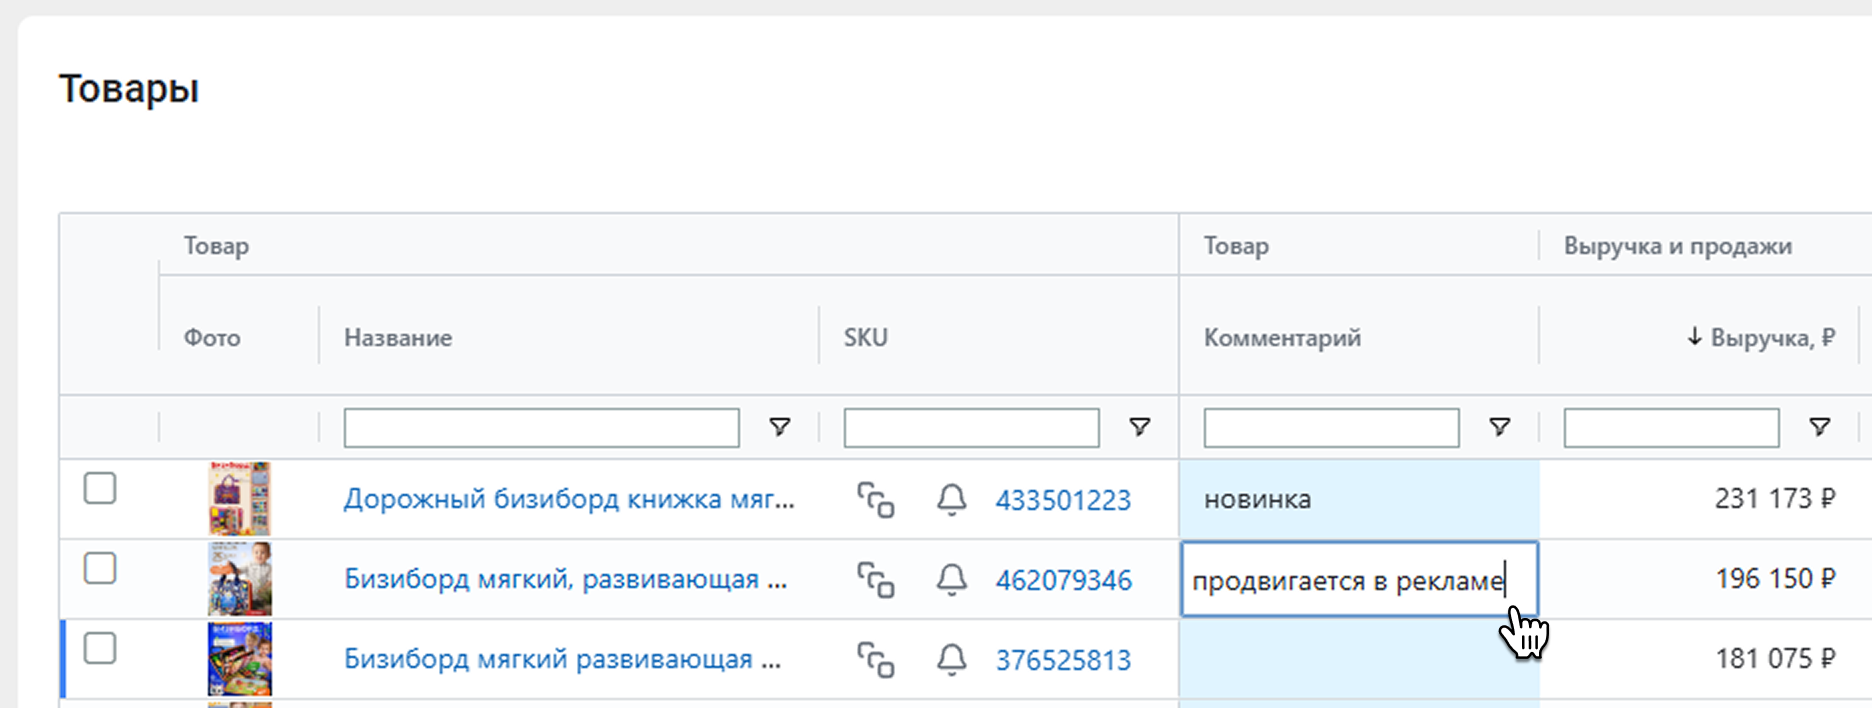Click bell icon for SKU 433501223
The height and width of the screenshot is (708, 1872).
(x=951, y=499)
